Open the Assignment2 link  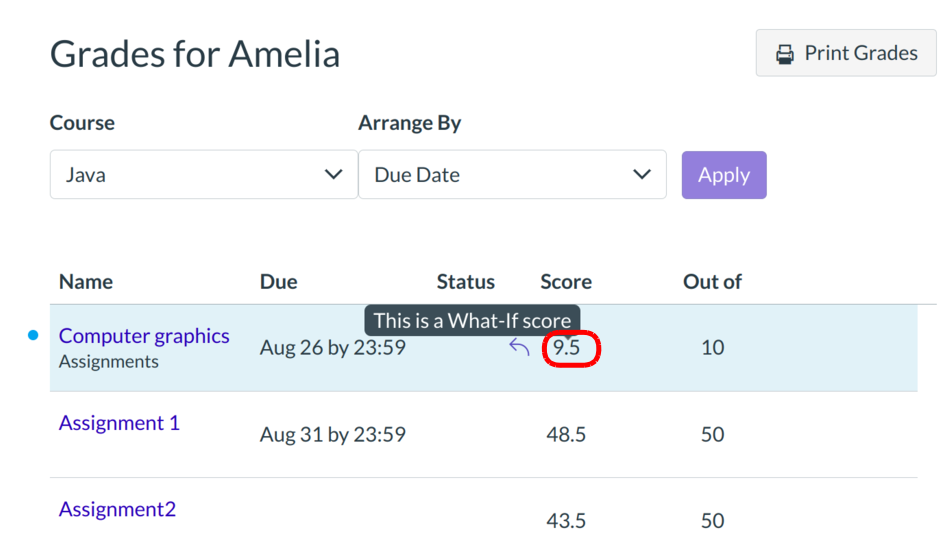tap(117, 509)
